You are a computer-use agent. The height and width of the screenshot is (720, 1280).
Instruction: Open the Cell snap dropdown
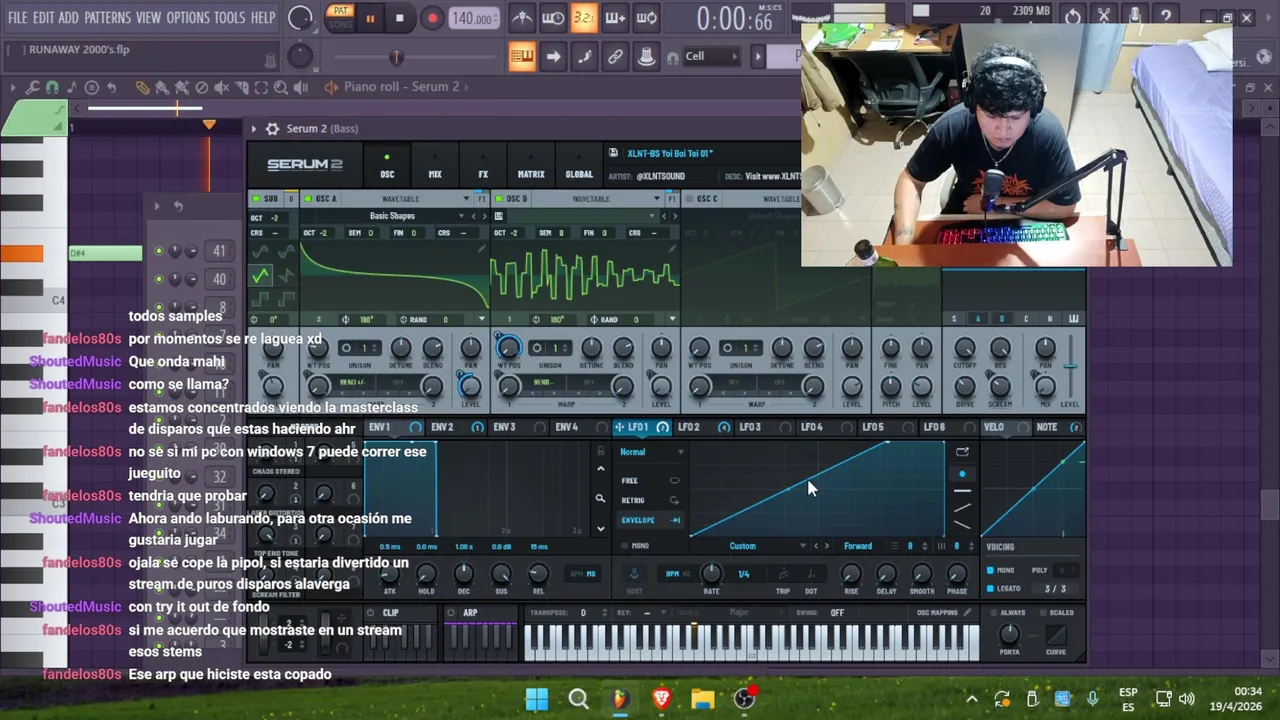[712, 56]
